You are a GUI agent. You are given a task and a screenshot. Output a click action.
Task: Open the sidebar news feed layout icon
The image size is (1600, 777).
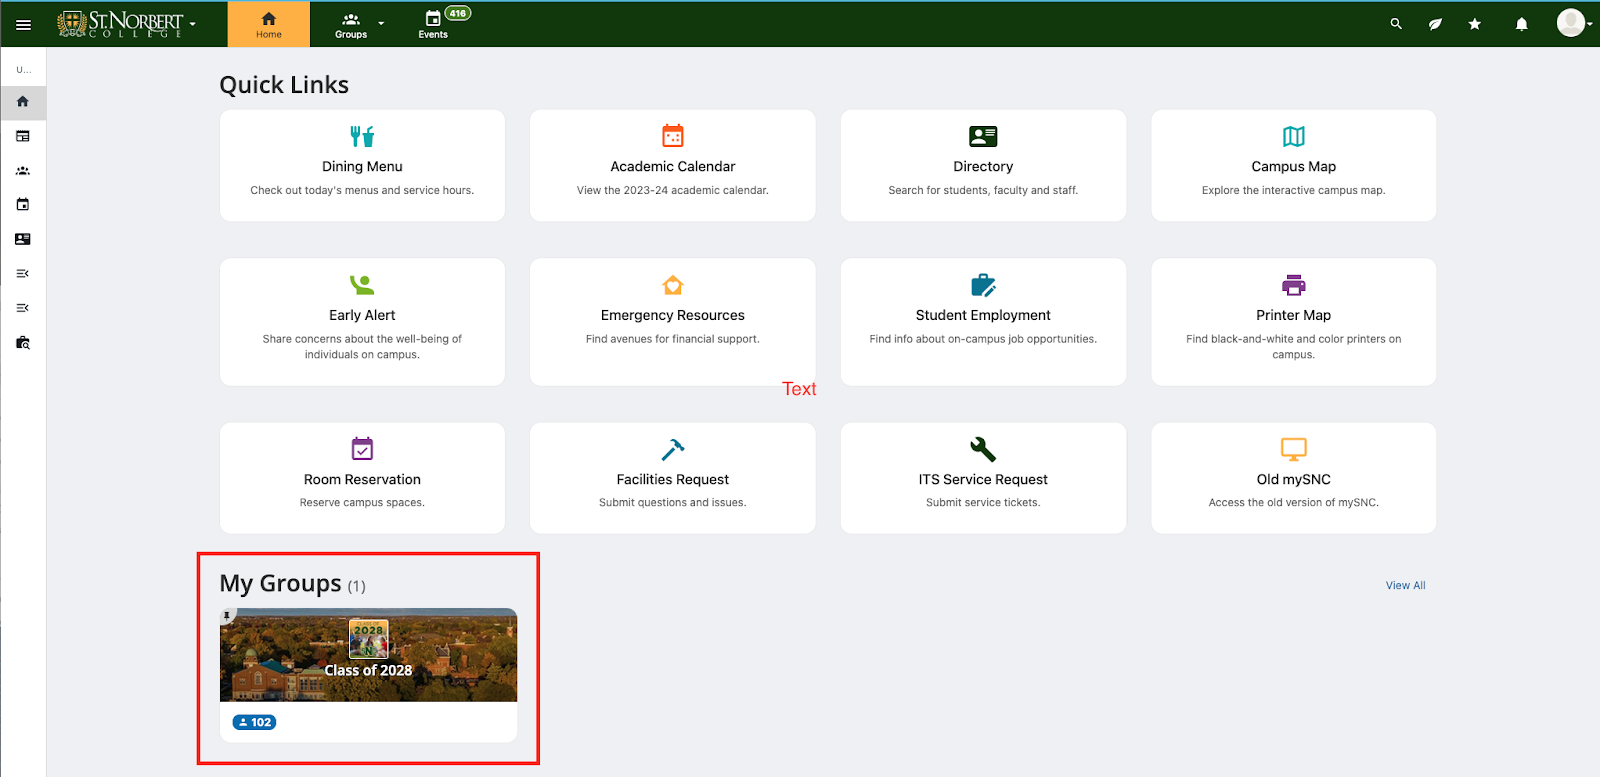click(23, 136)
